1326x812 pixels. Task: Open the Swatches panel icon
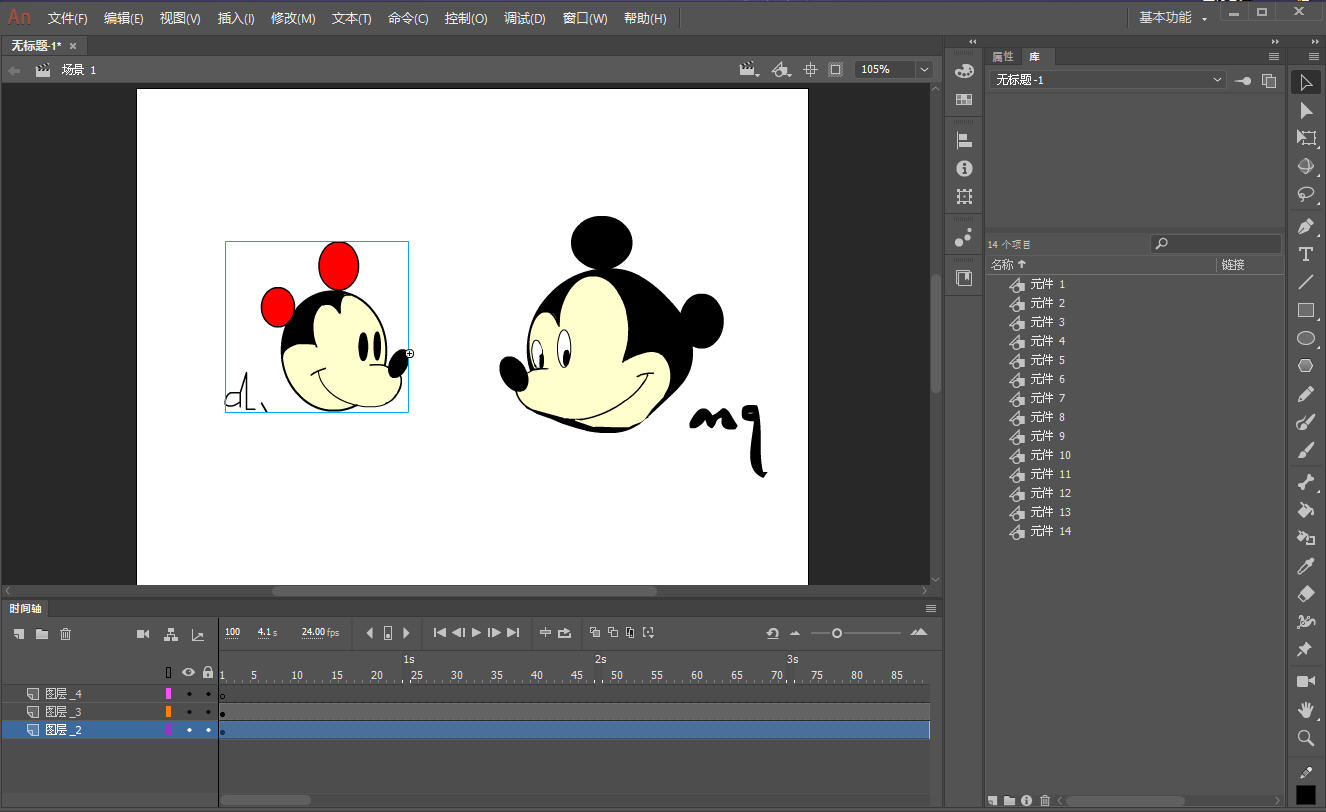coord(964,99)
